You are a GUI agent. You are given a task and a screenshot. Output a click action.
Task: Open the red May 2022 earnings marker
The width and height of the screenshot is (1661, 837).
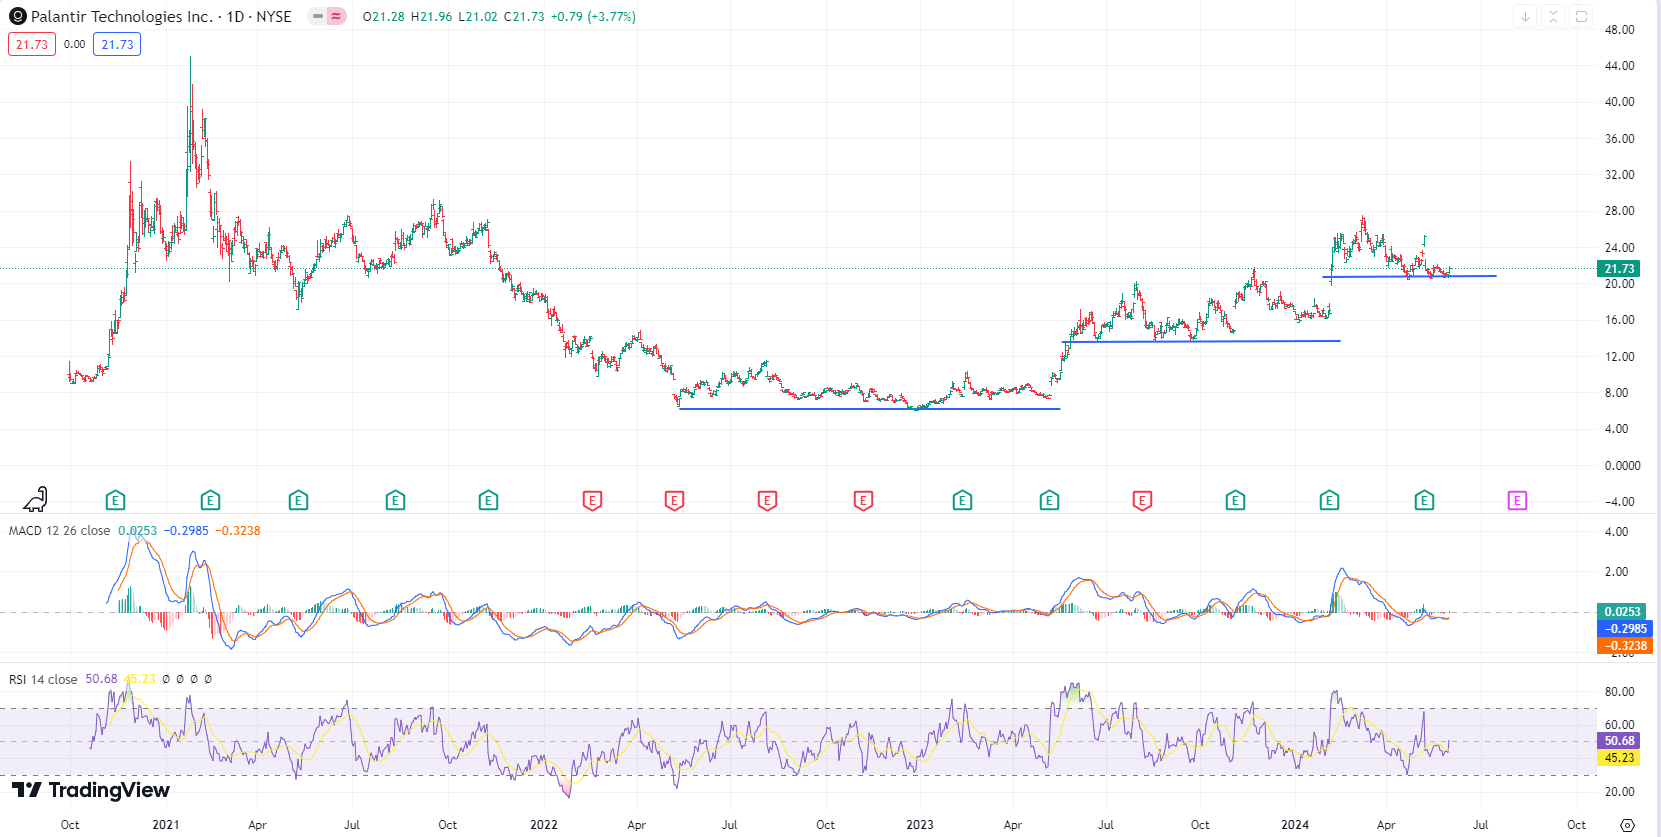click(674, 500)
